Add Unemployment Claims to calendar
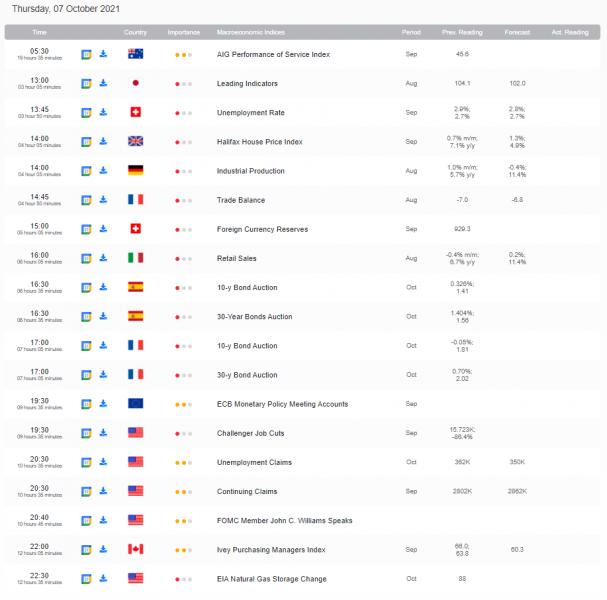The width and height of the screenshot is (607, 600). pos(86,462)
